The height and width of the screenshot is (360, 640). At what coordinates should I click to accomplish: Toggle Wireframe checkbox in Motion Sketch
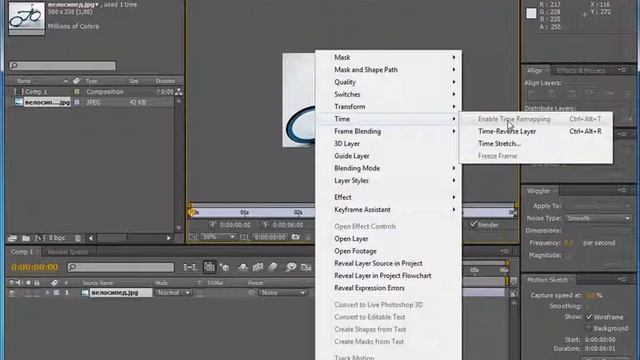[589, 317]
